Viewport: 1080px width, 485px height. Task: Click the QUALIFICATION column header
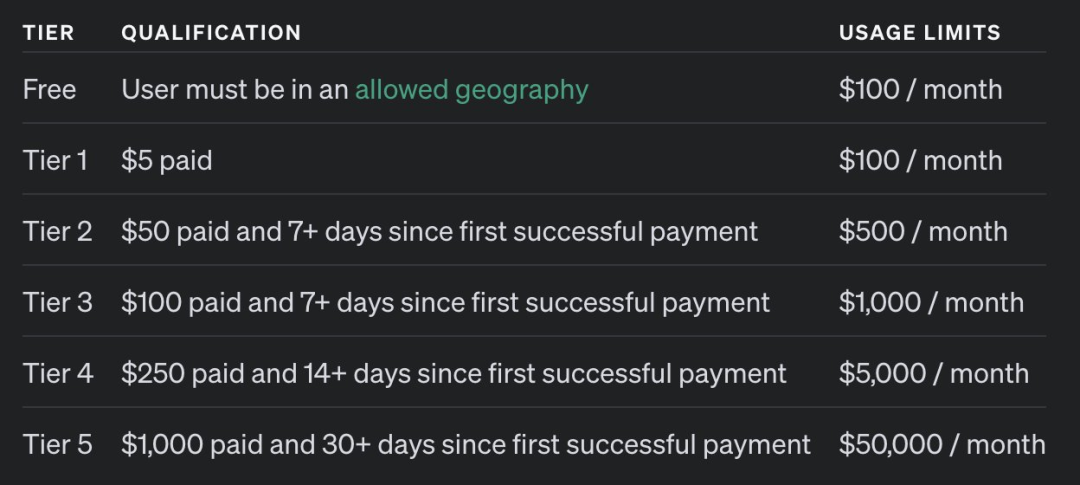211,33
